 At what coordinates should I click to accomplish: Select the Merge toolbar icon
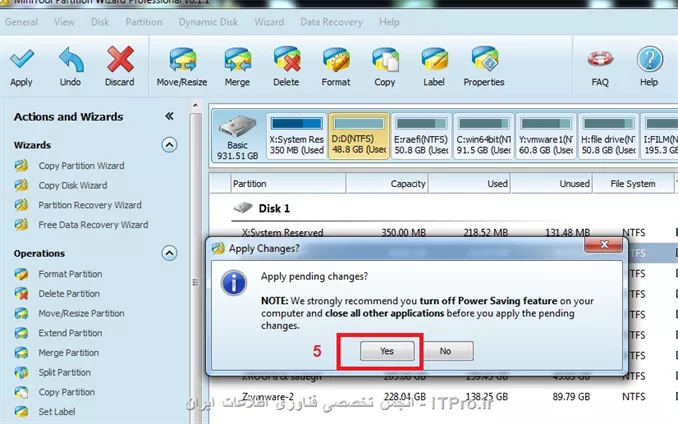(x=237, y=59)
